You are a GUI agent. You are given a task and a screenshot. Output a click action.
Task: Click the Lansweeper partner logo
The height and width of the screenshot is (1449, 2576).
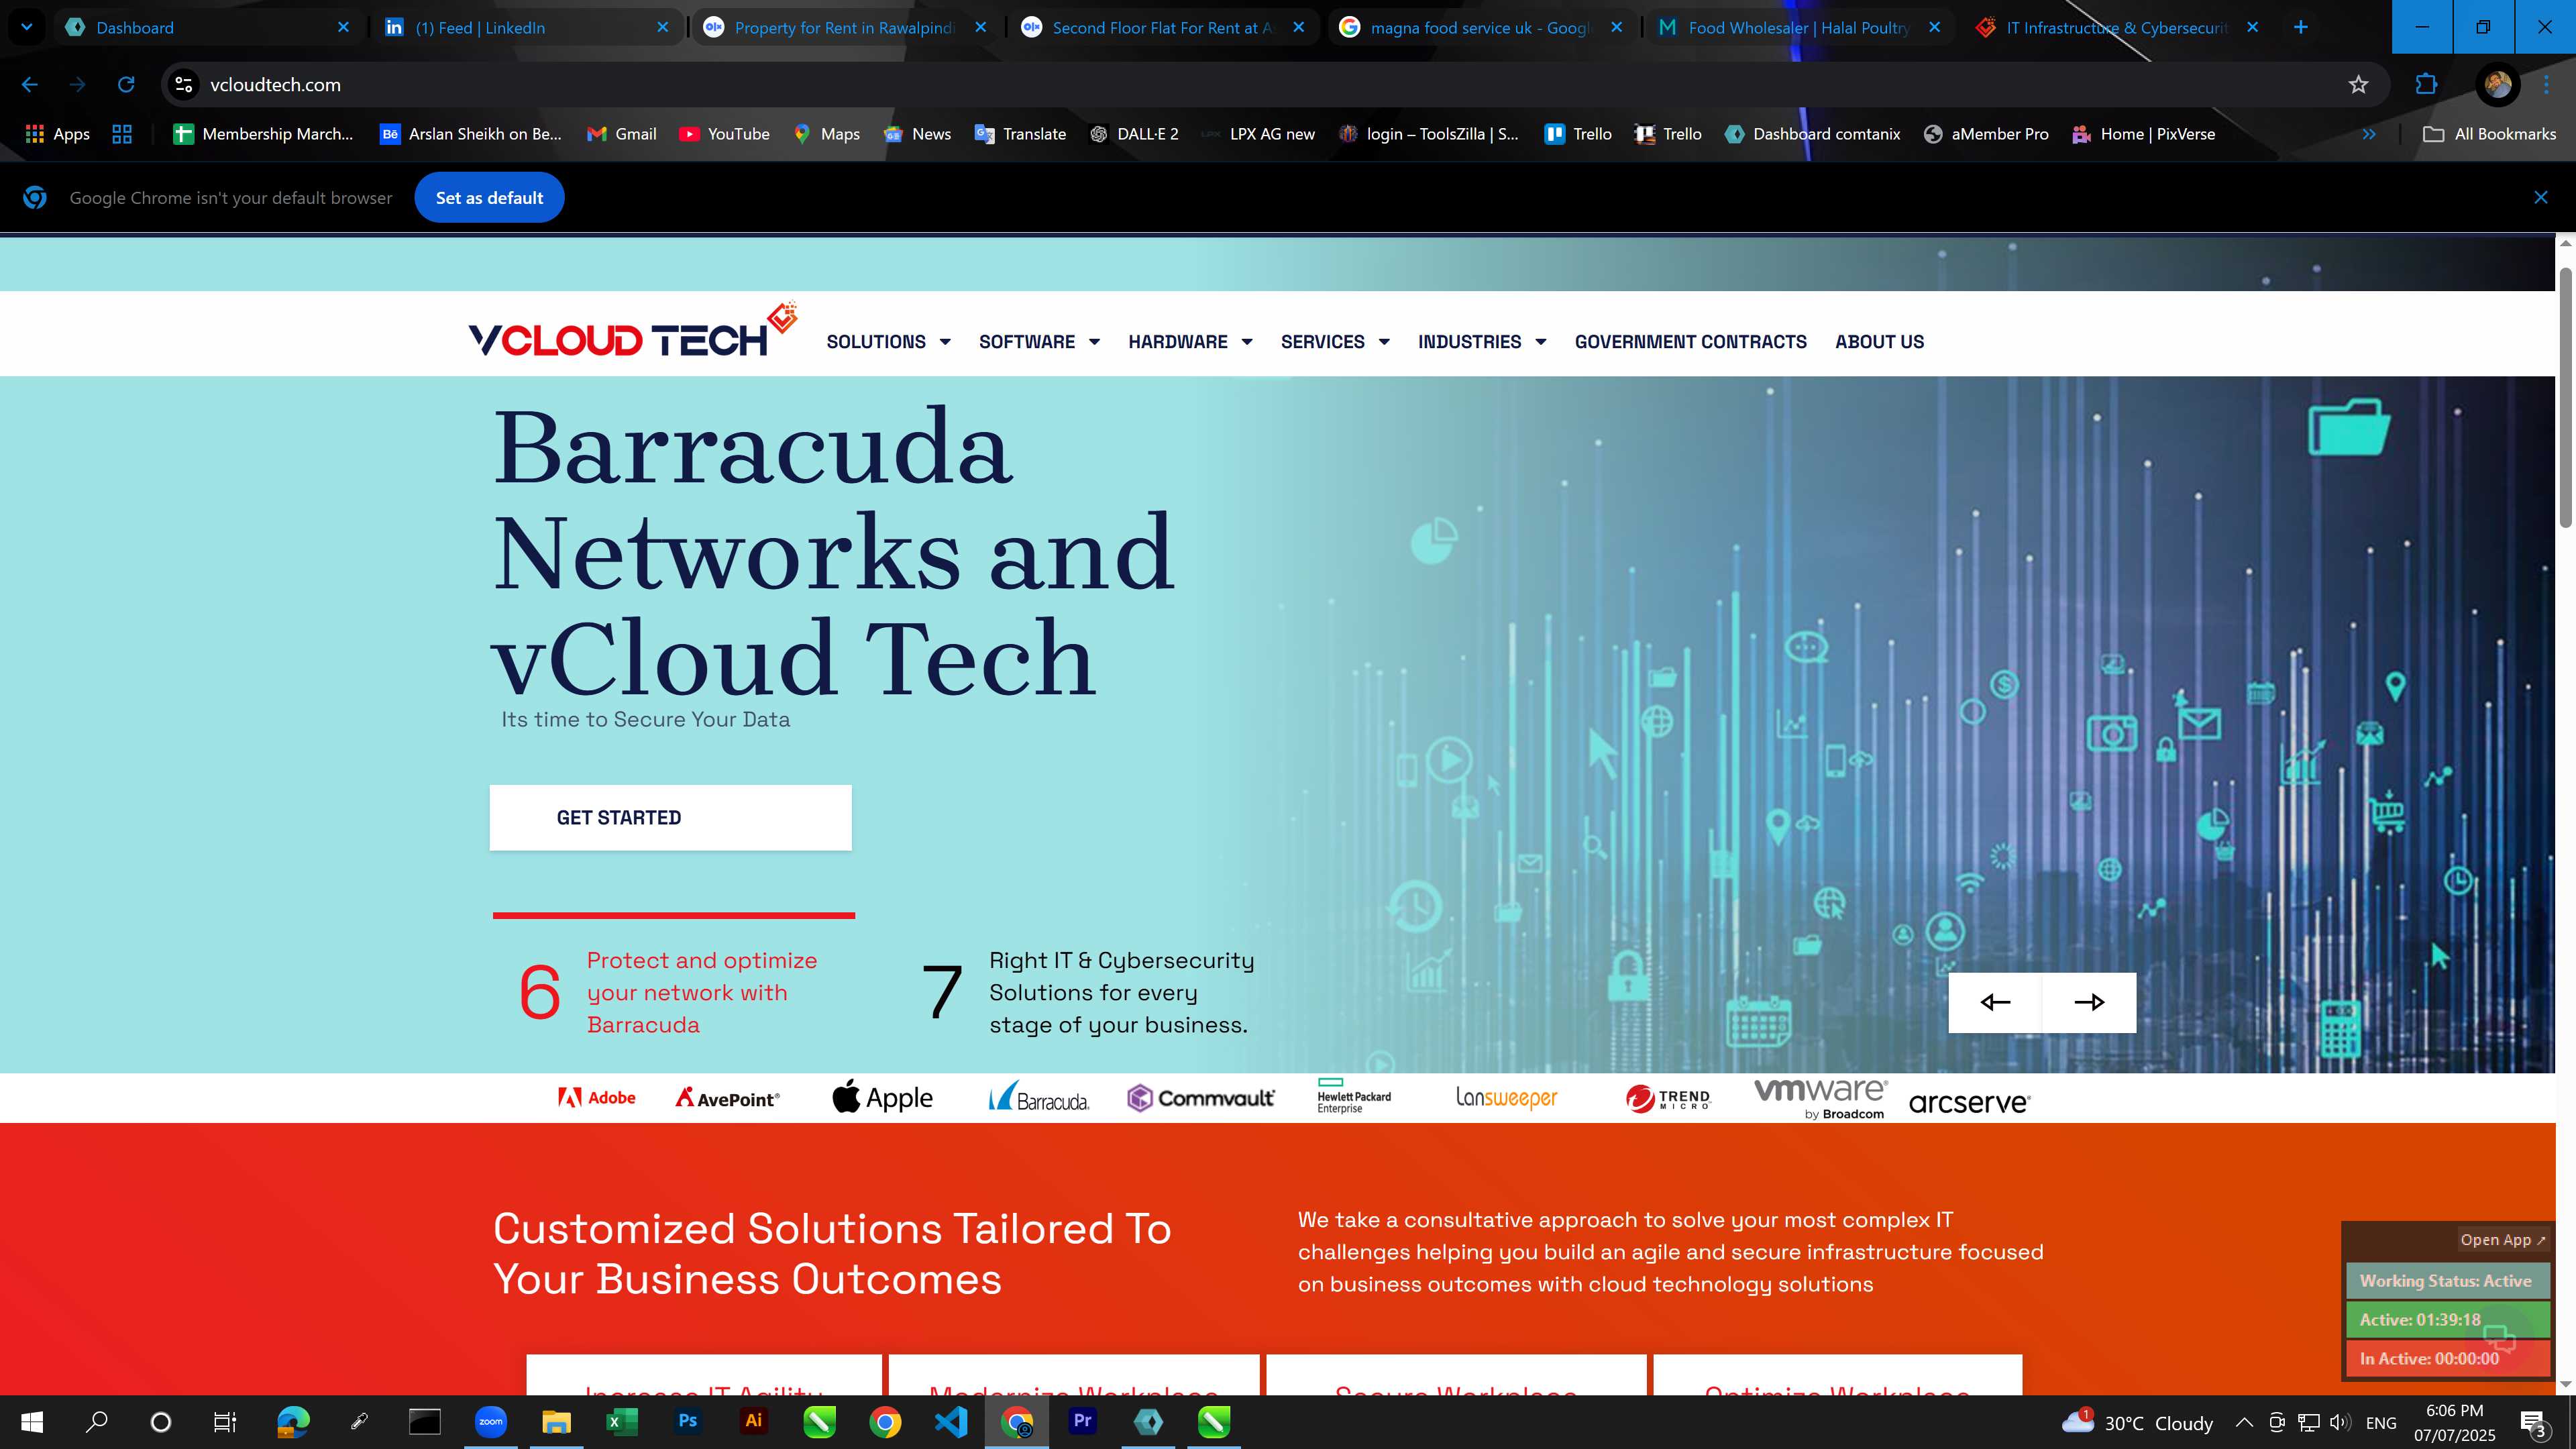[1506, 1098]
